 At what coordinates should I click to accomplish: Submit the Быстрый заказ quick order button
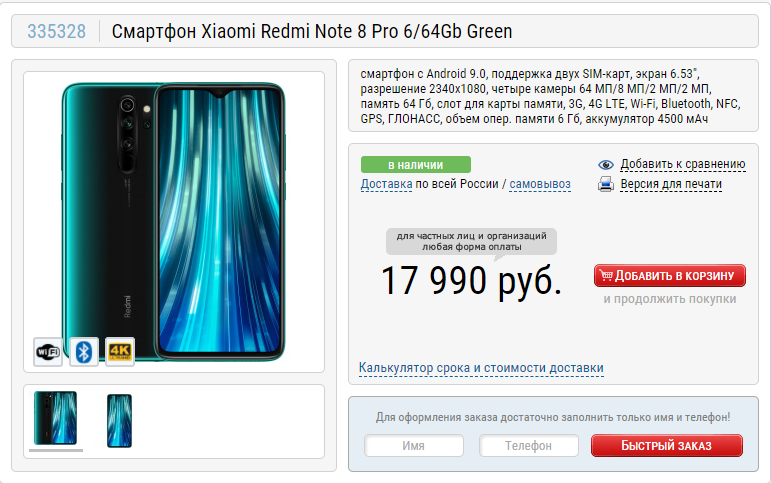[x=667, y=446]
